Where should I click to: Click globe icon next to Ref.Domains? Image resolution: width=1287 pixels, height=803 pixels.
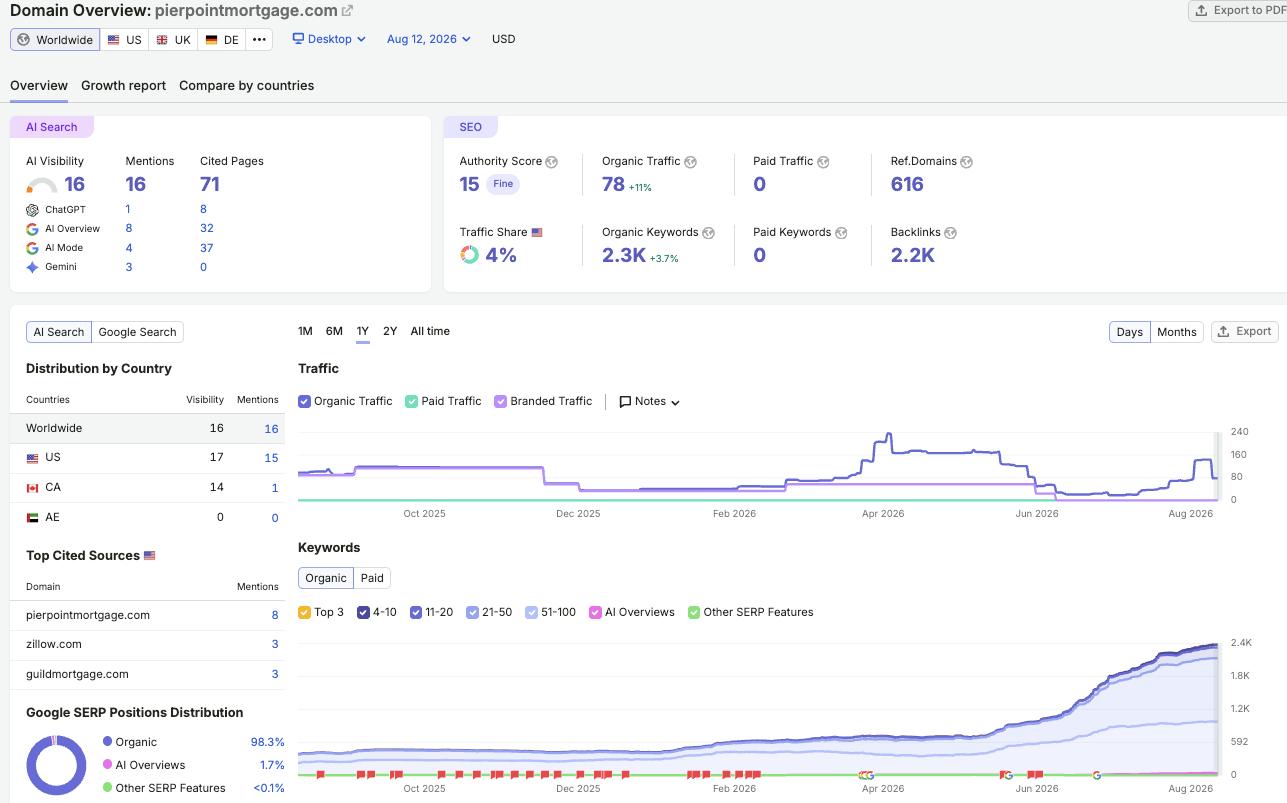967,162
